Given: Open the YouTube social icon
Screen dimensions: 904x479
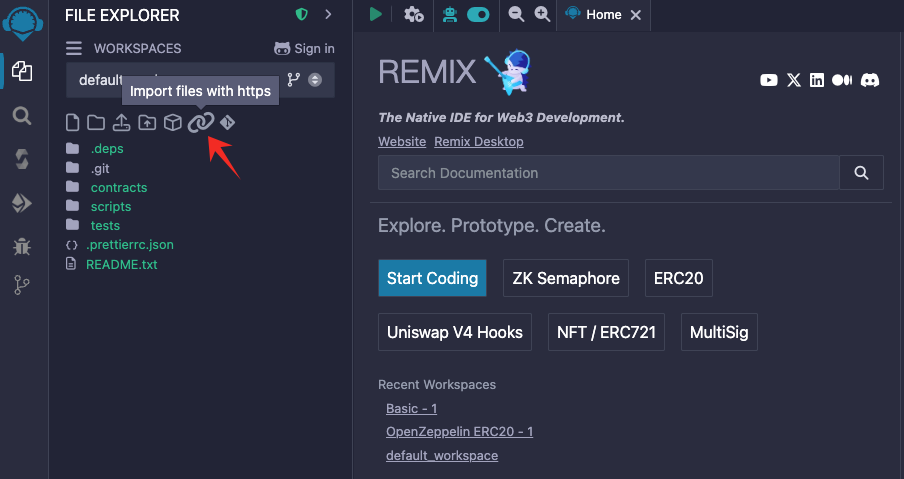Looking at the screenshot, I should pyautogui.click(x=769, y=80).
